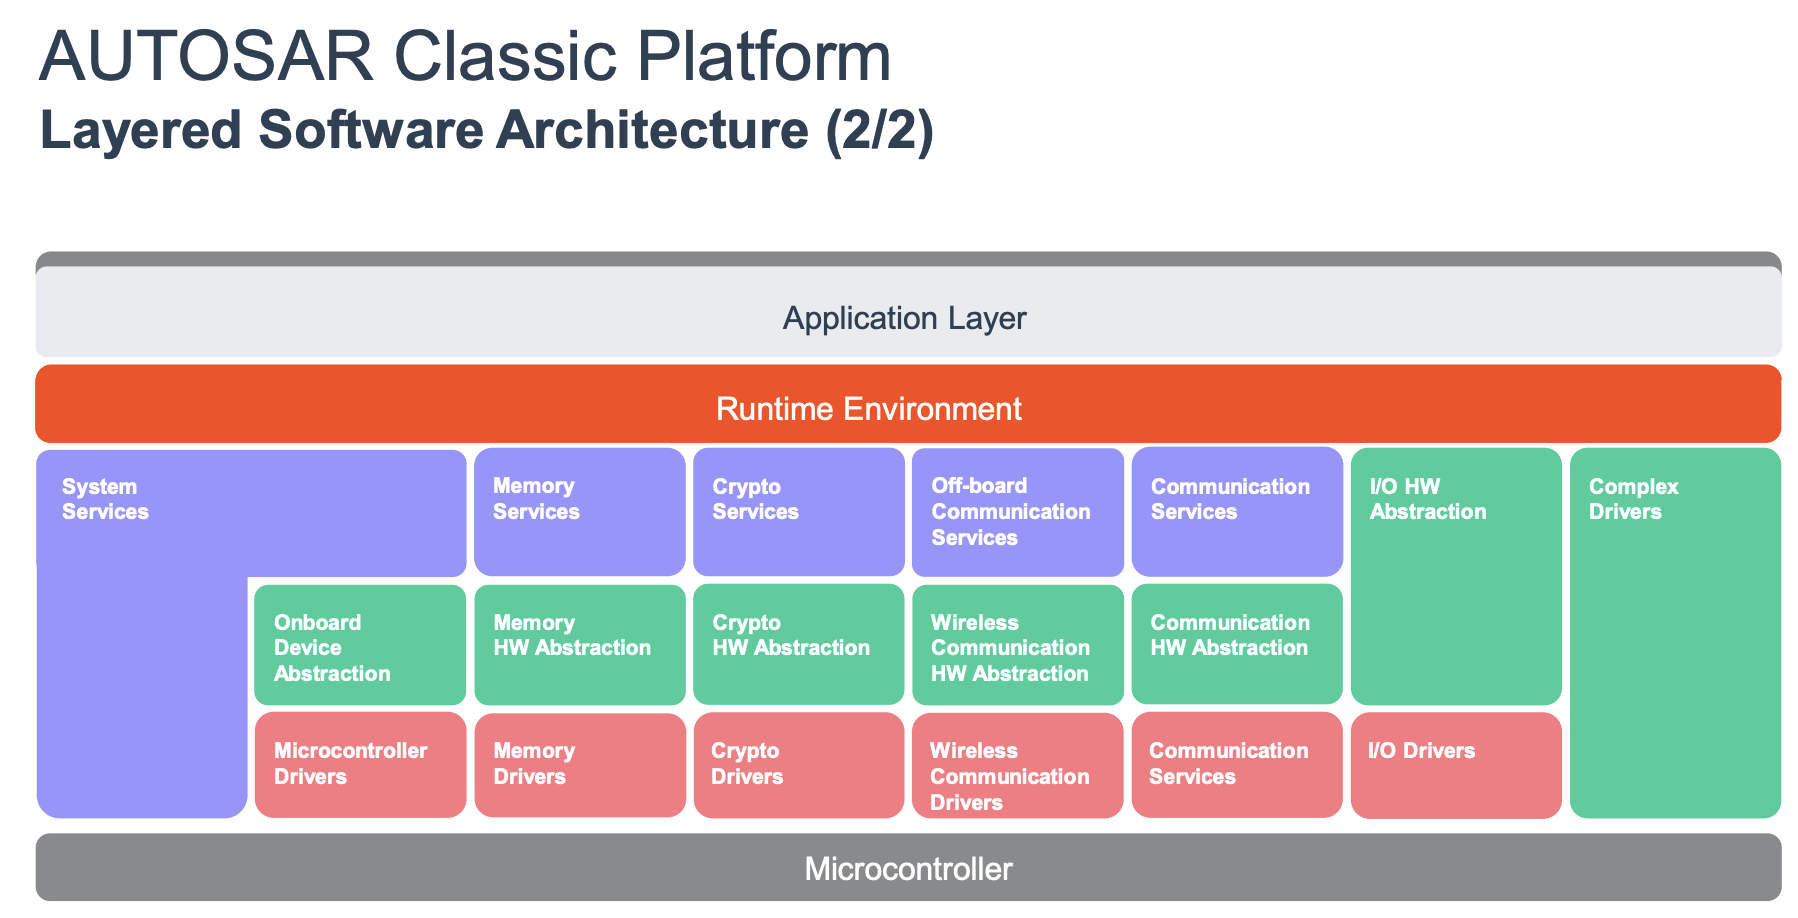This screenshot has width=1798, height=918.
Task: Click the Microcontroller Drivers block
Action: point(360,765)
